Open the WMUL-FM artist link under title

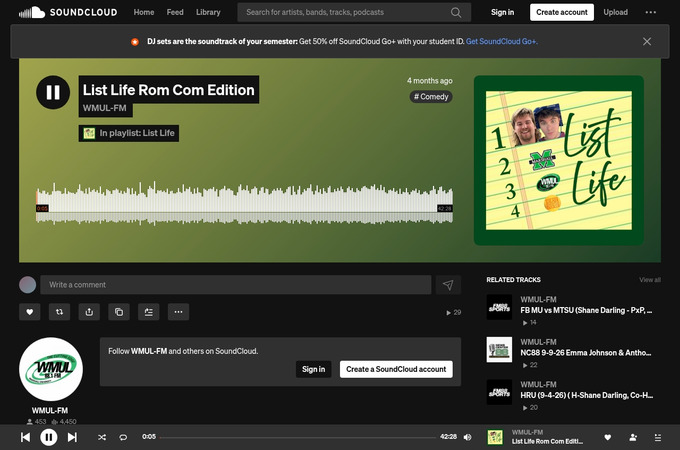tap(105, 108)
